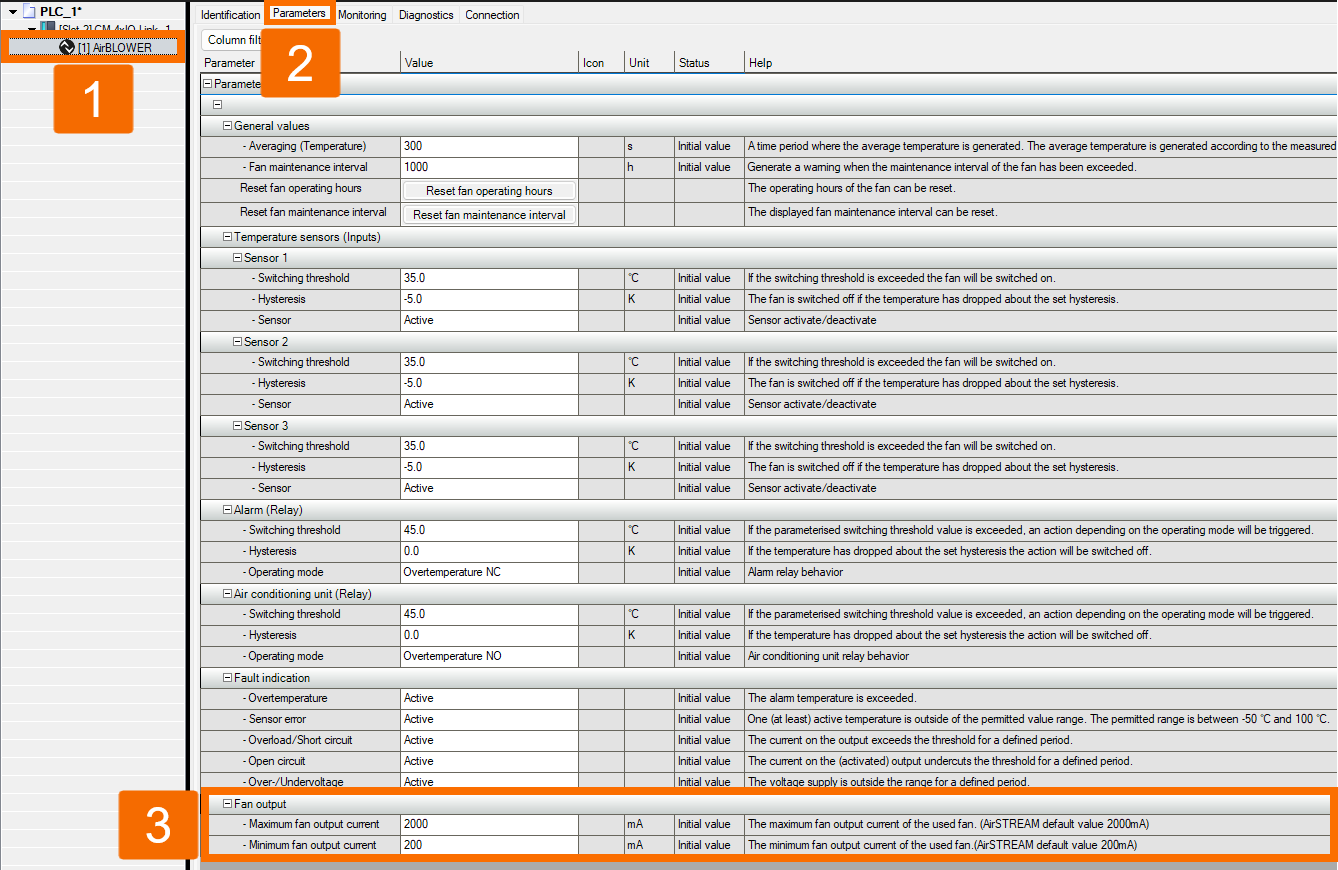The width and height of the screenshot is (1338, 870).
Task: Edit Sensor 2 Hysteresis value
Action: point(489,383)
